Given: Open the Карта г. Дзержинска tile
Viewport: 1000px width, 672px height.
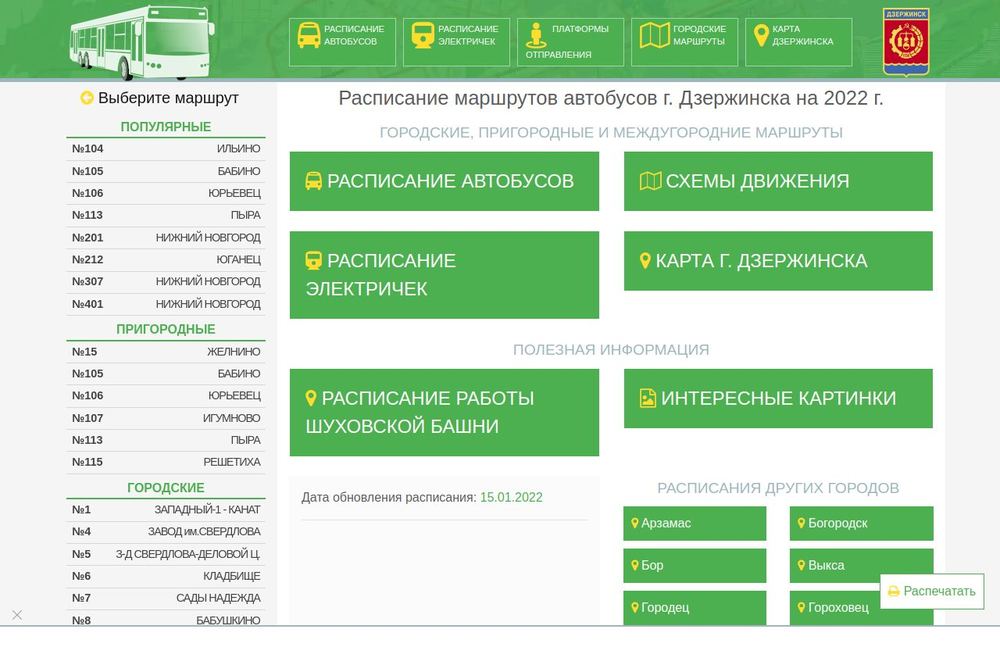Looking at the screenshot, I should coord(778,261).
